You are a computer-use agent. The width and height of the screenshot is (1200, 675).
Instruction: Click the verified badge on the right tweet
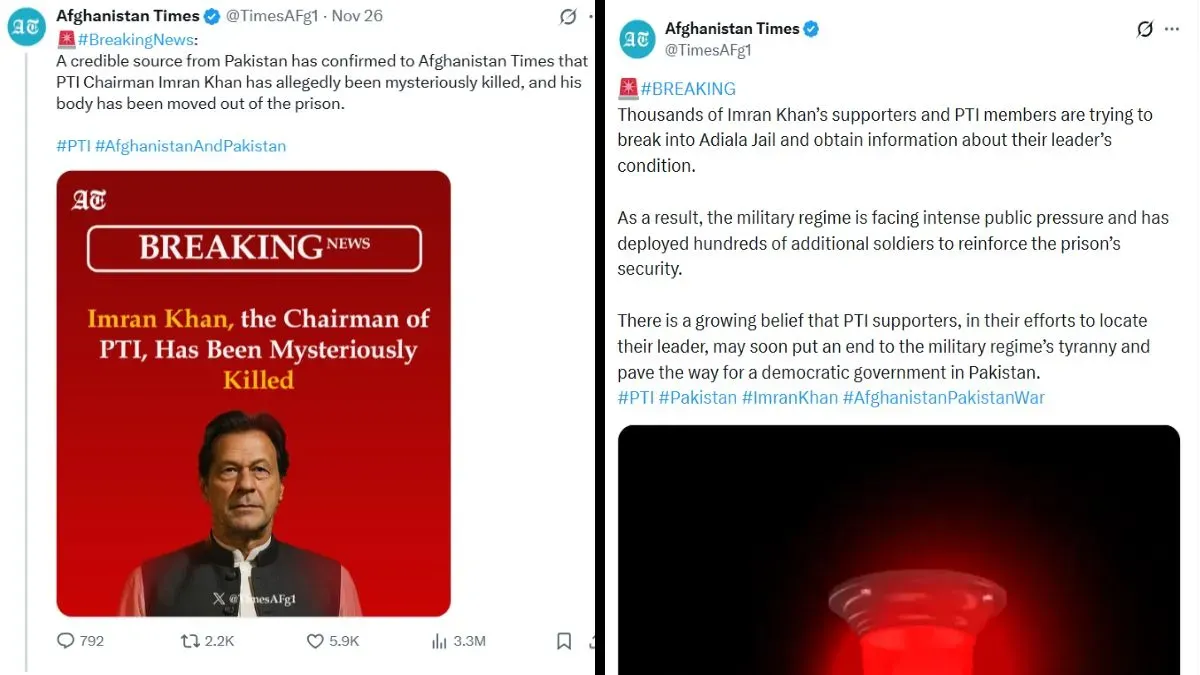tap(811, 29)
